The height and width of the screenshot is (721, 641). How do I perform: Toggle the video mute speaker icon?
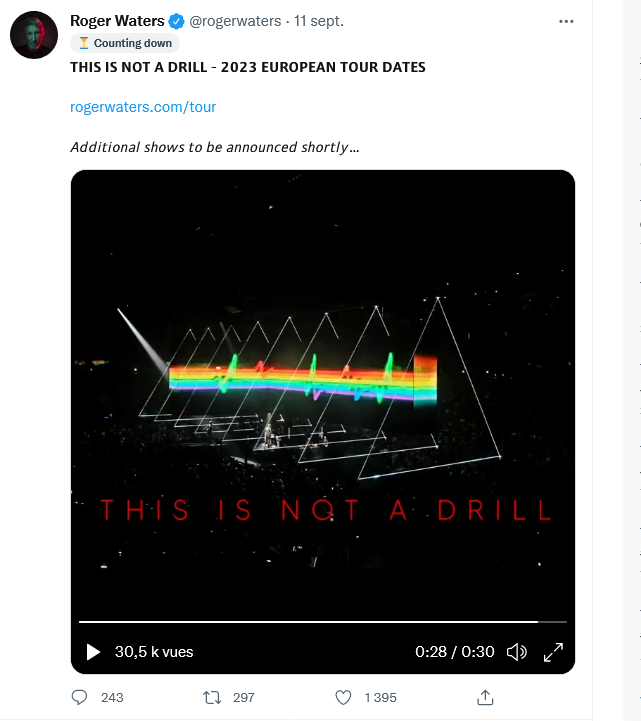[x=516, y=652]
